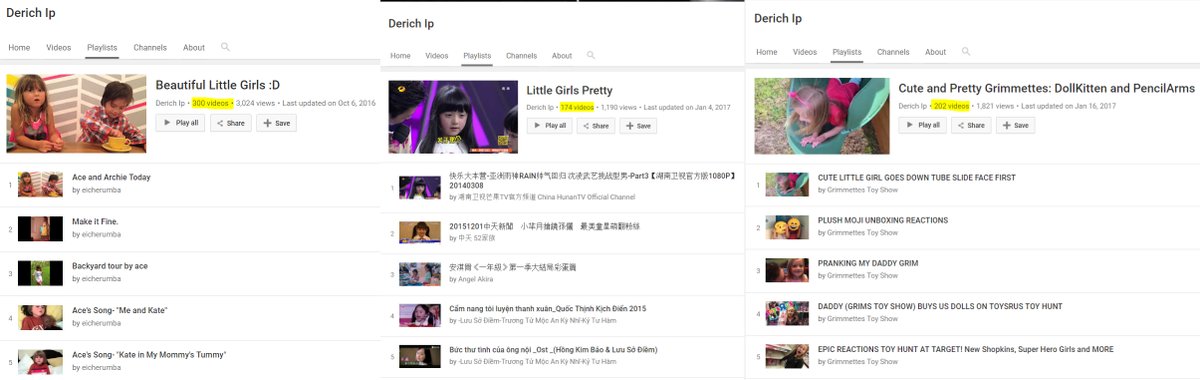
Task: Click thumbnail of PLUSH MOJI UNBOXING REACTIONS
Action: click(x=787, y=227)
